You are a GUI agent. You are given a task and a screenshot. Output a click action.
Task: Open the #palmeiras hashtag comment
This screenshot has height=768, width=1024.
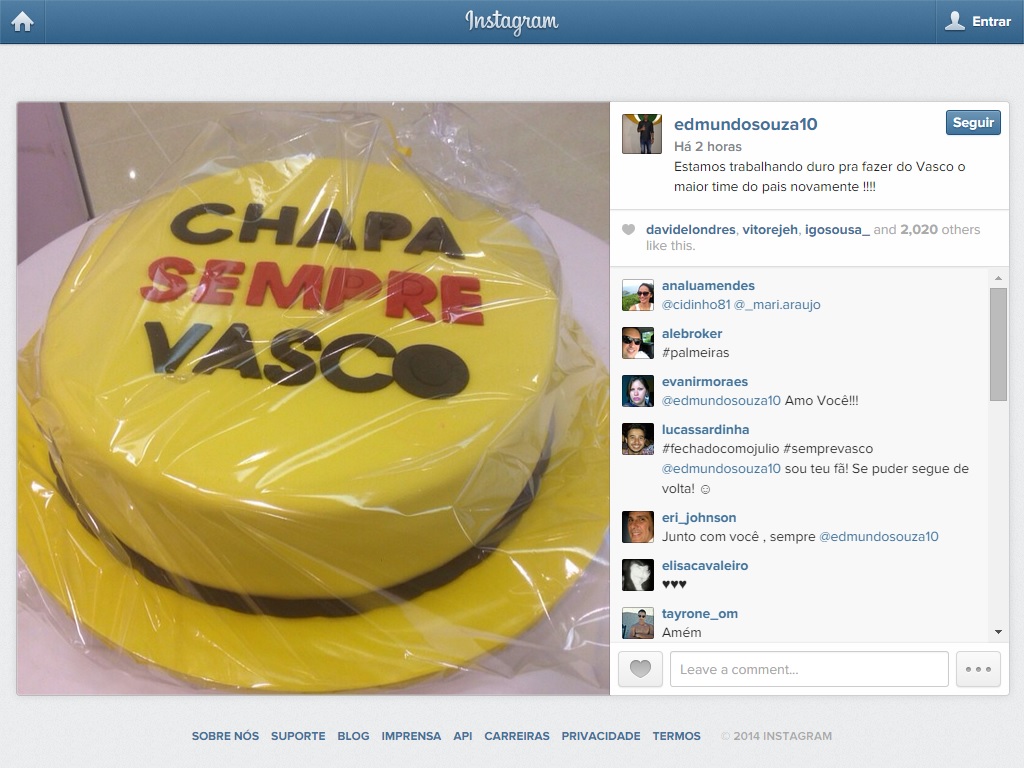[696, 353]
